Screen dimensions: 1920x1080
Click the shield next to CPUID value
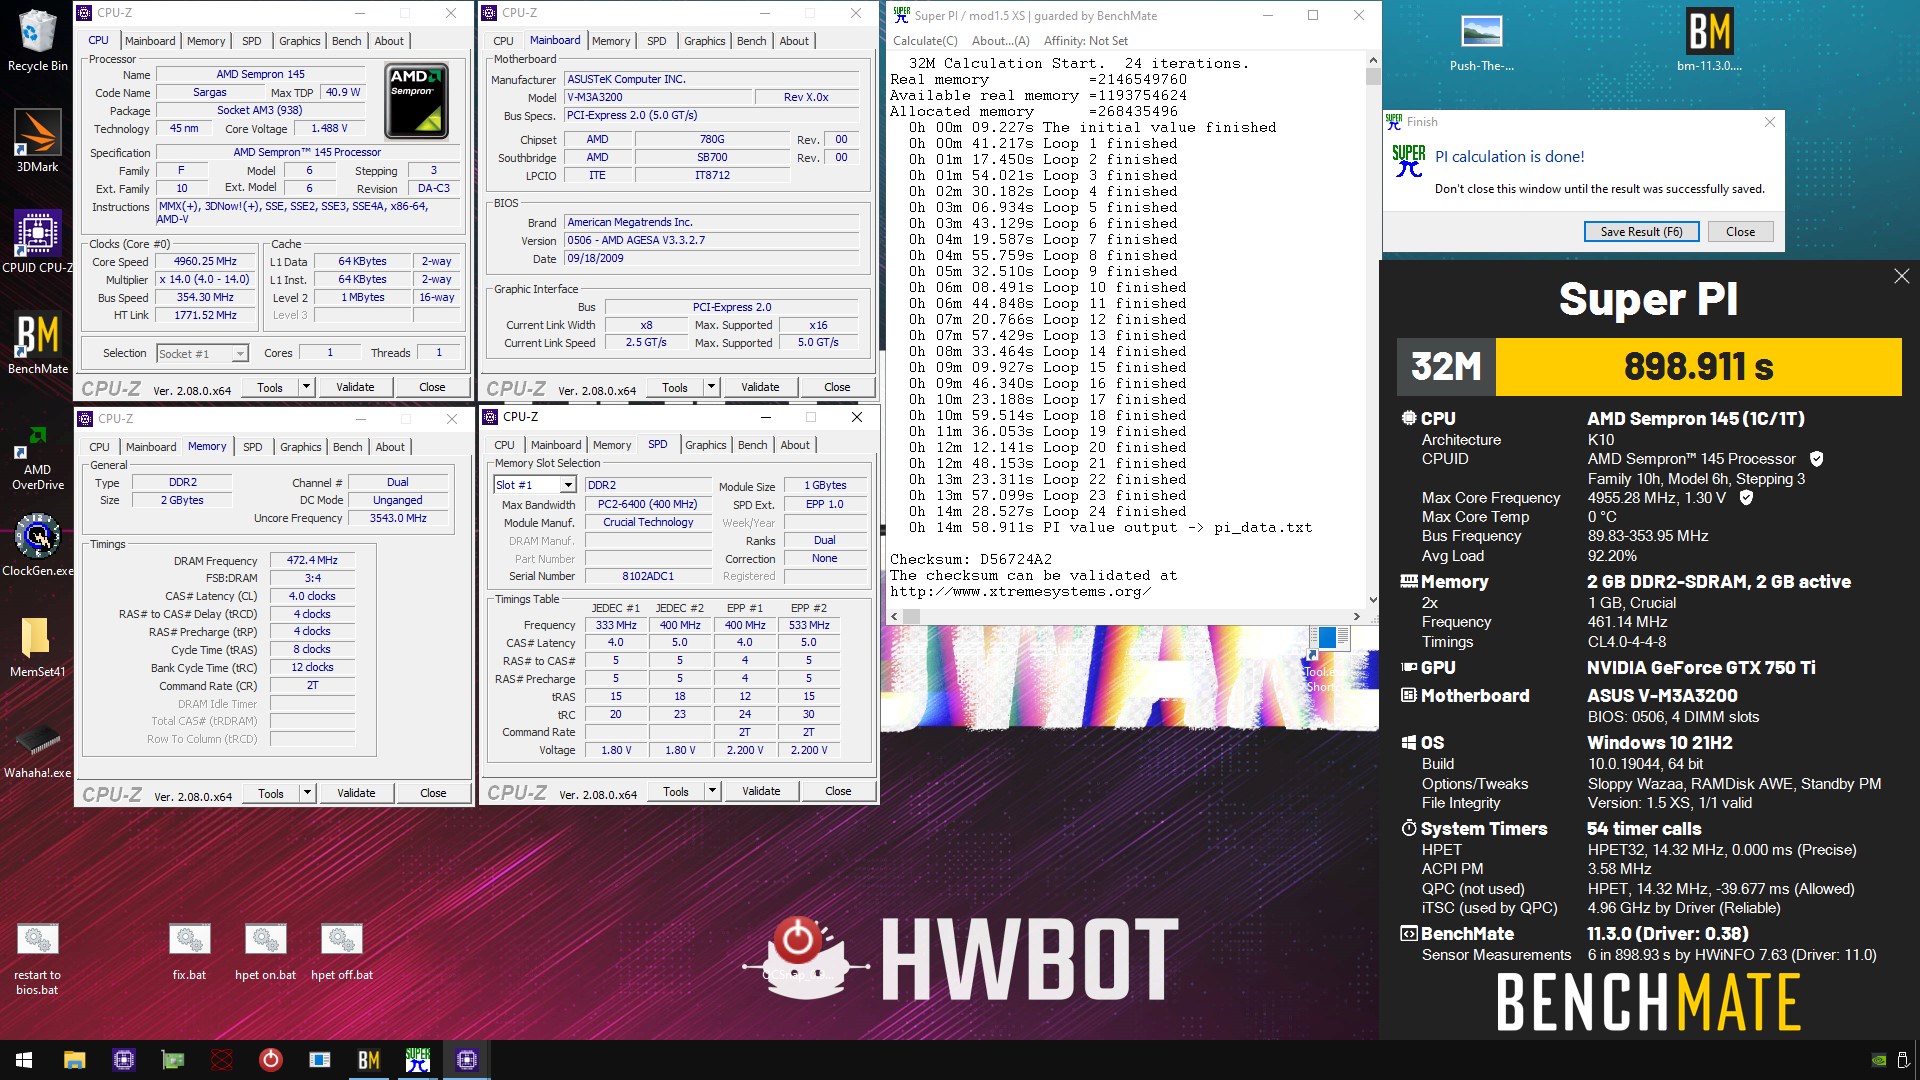click(x=1816, y=459)
